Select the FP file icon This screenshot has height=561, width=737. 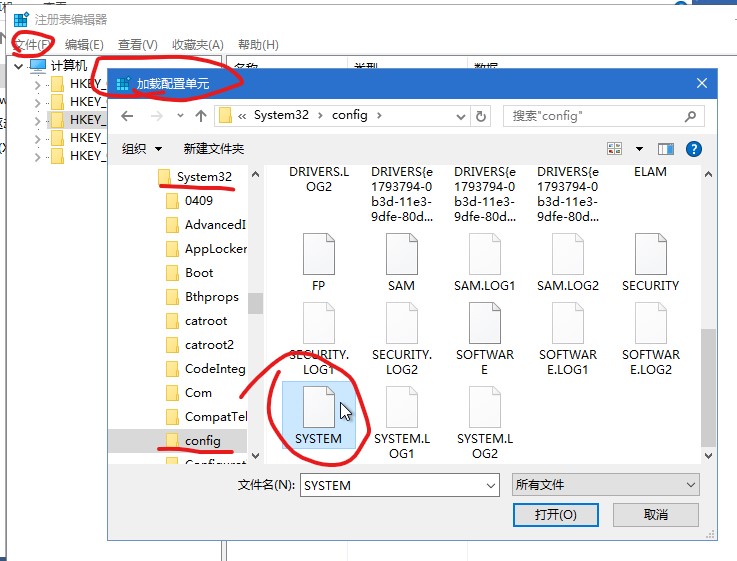[x=319, y=254]
